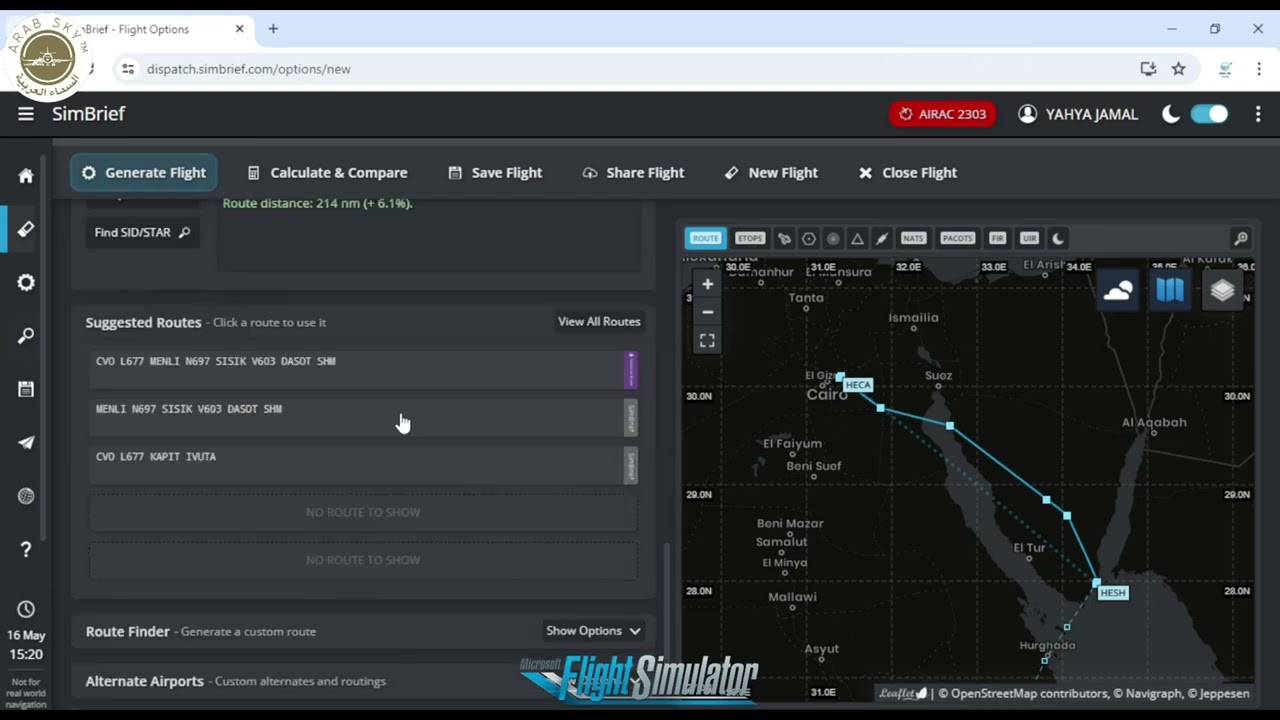Click the dark mode moon icon
1280x720 pixels.
(1171, 114)
